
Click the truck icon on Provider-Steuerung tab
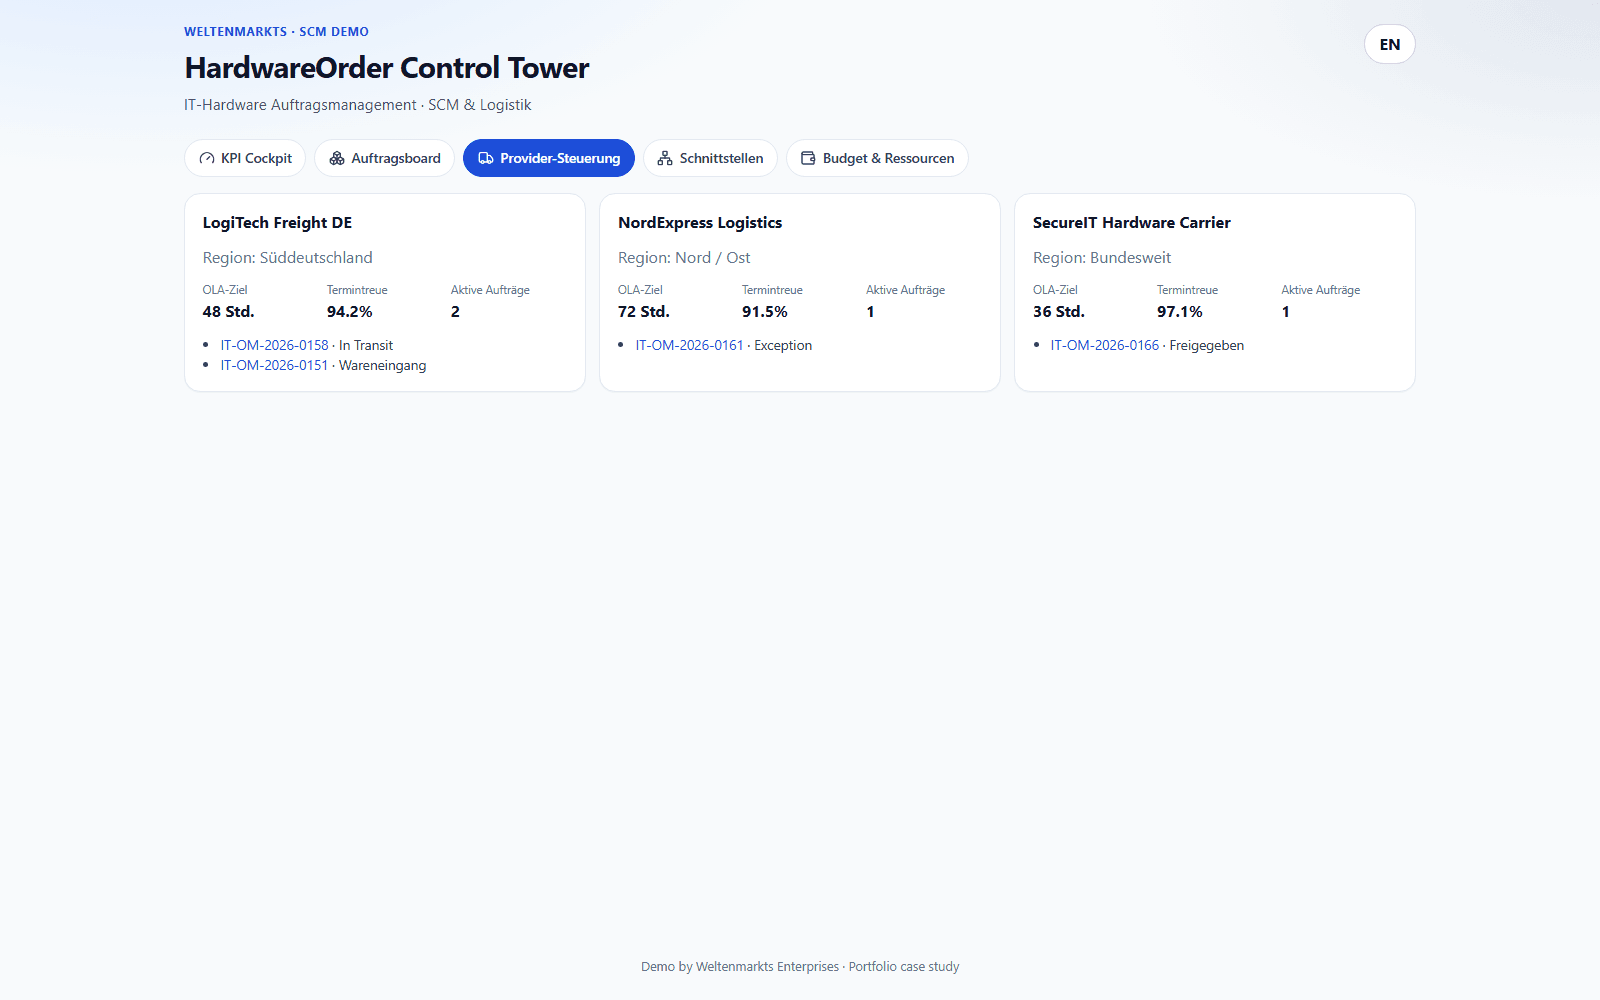(x=486, y=158)
